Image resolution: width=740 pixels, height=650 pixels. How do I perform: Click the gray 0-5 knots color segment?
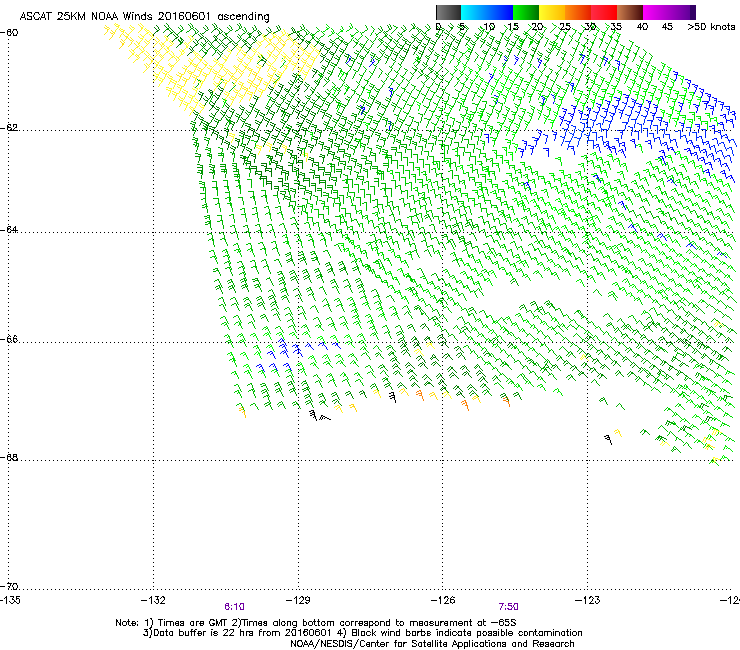click(448, 12)
